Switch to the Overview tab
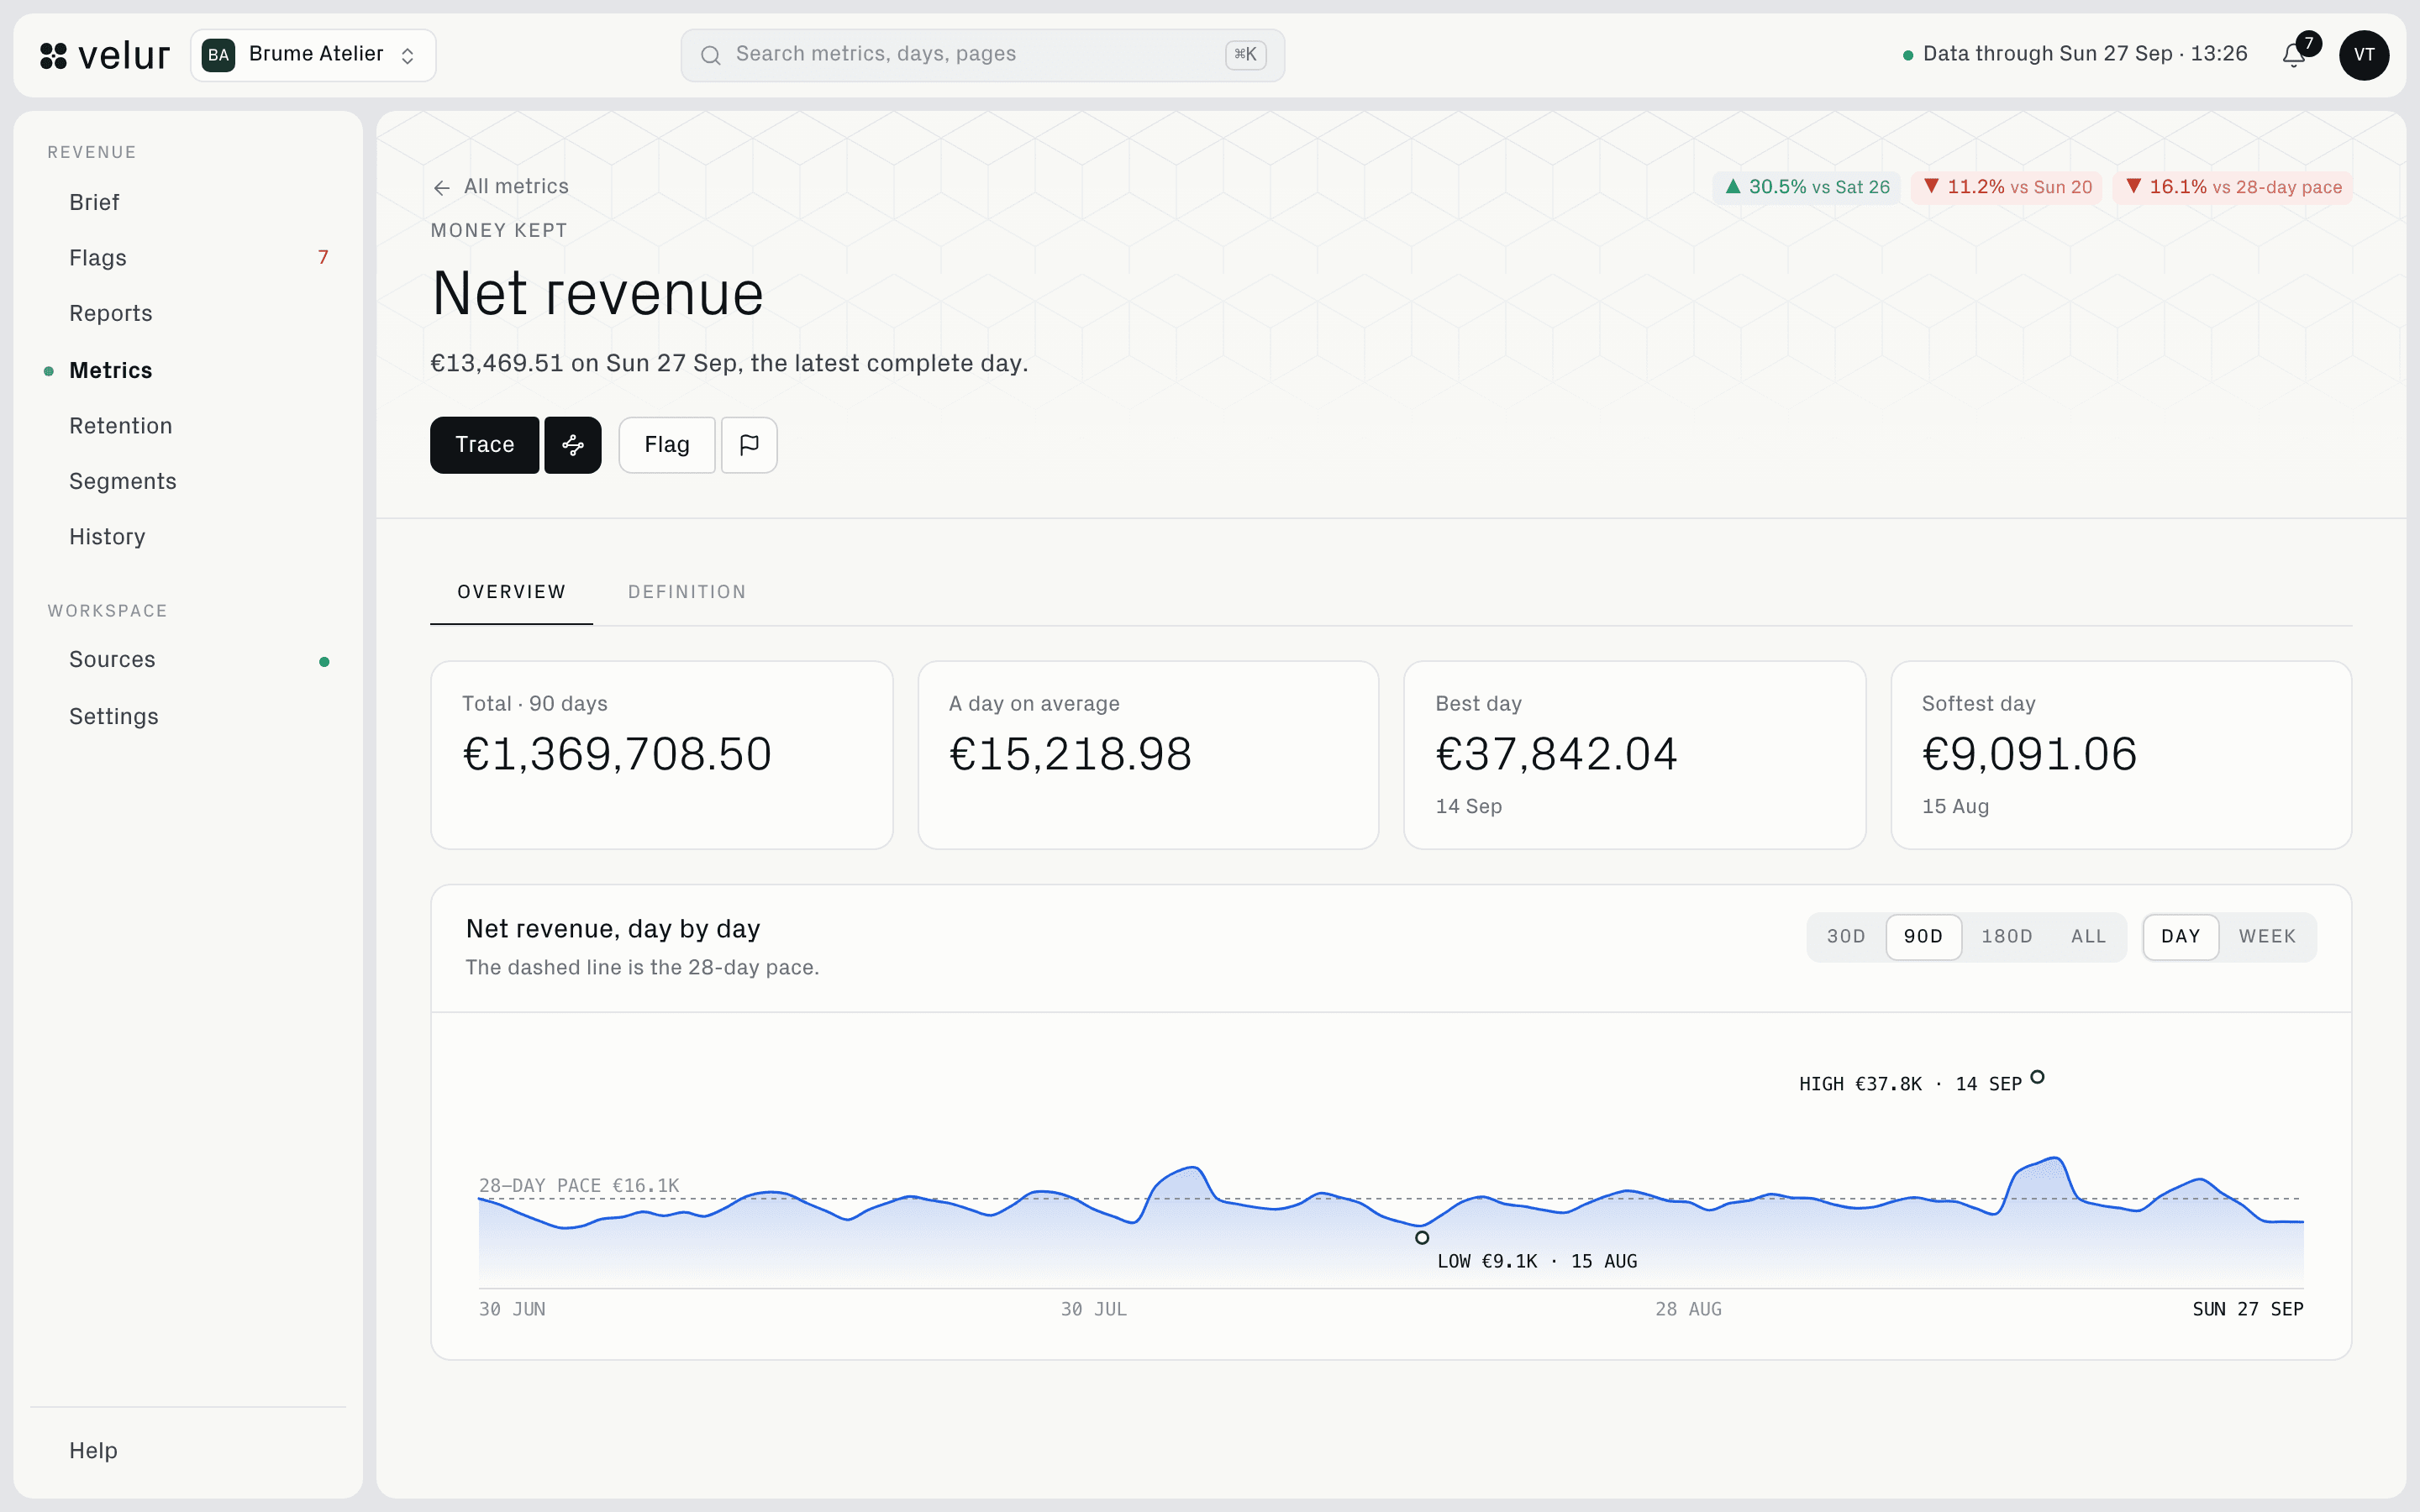The height and width of the screenshot is (1512, 2420). click(511, 592)
